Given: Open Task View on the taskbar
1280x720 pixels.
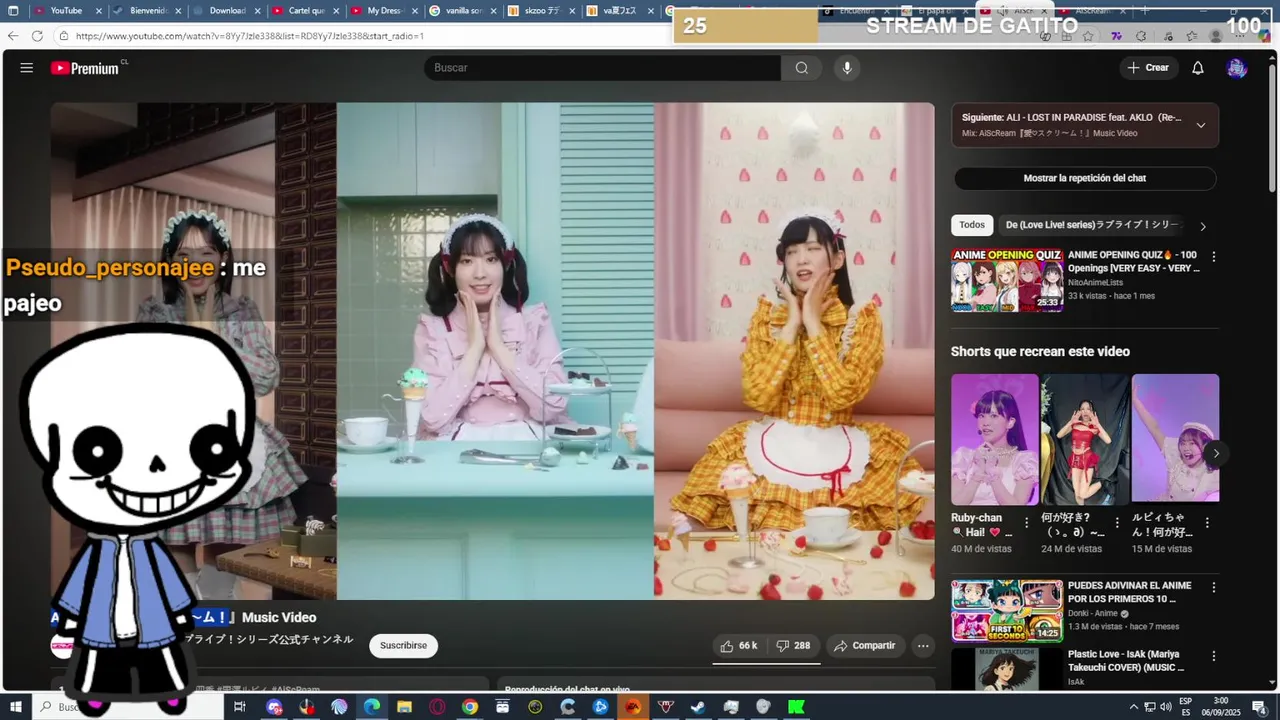Looking at the screenshot, I should (240, 707).
